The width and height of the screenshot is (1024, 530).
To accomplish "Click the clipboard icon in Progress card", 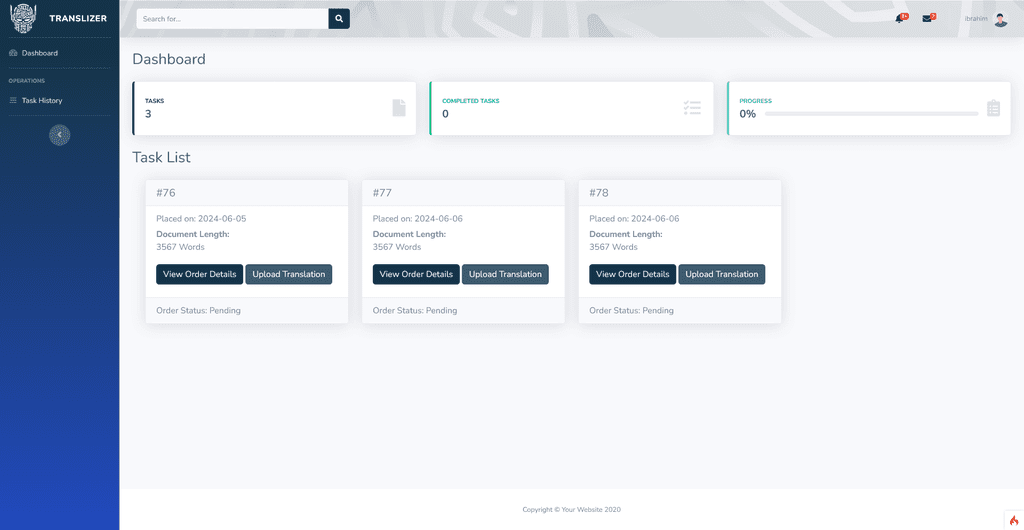I will click(x=993, y=108).
